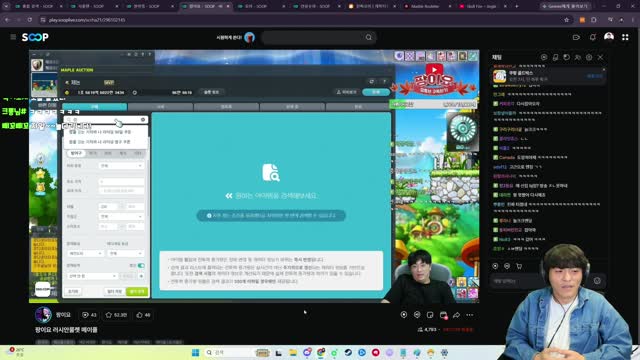This screenshot has width=640, height=360.
Task: Open the notifications bell
Action: coord(593,37)
